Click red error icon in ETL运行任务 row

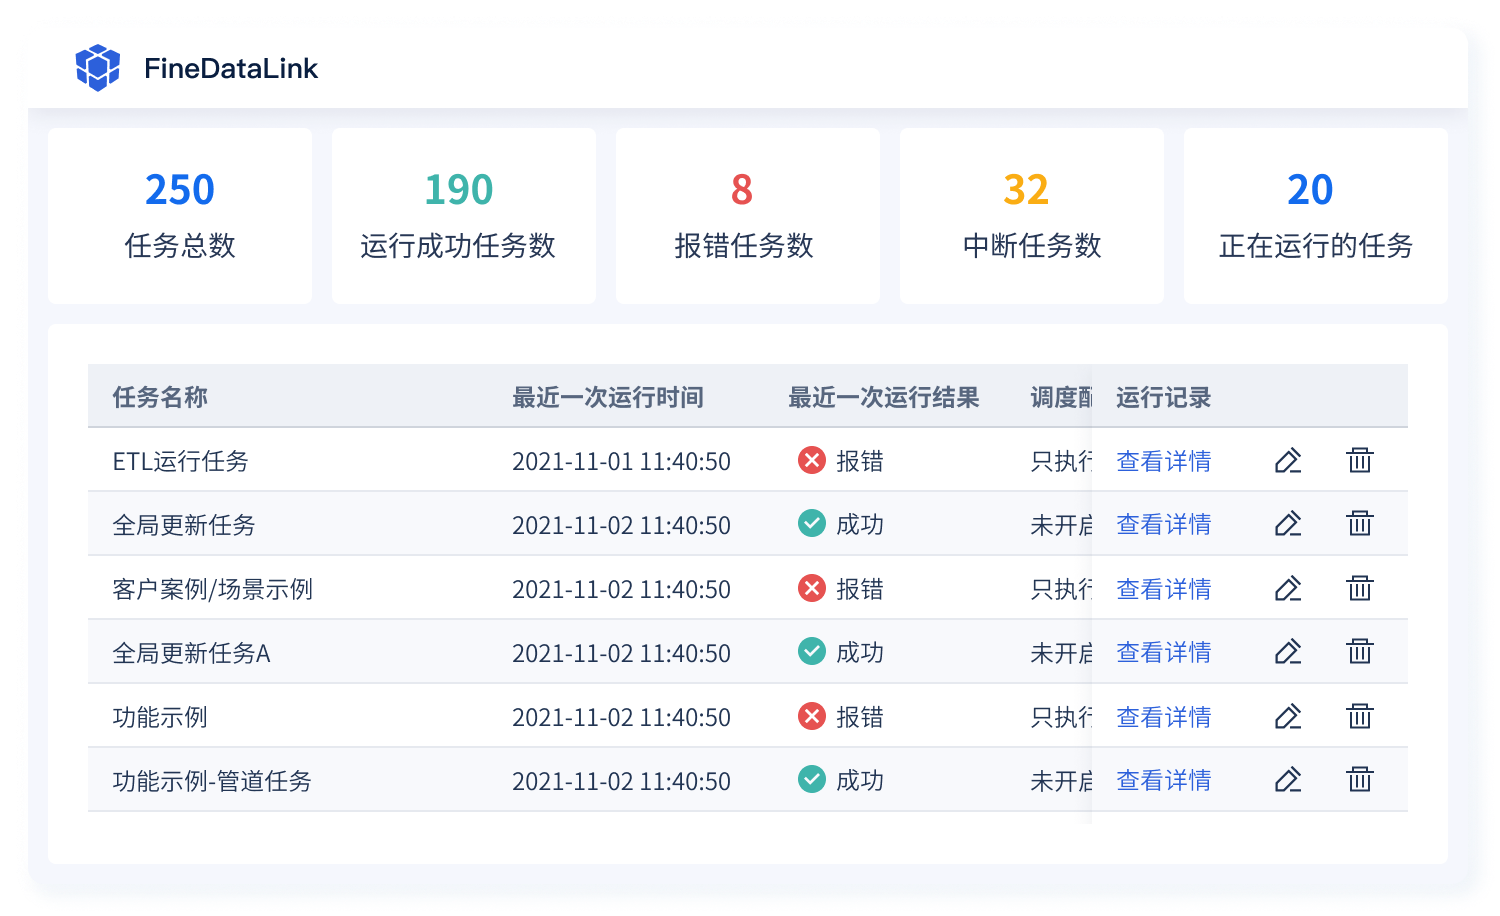(x=811, y=460)
